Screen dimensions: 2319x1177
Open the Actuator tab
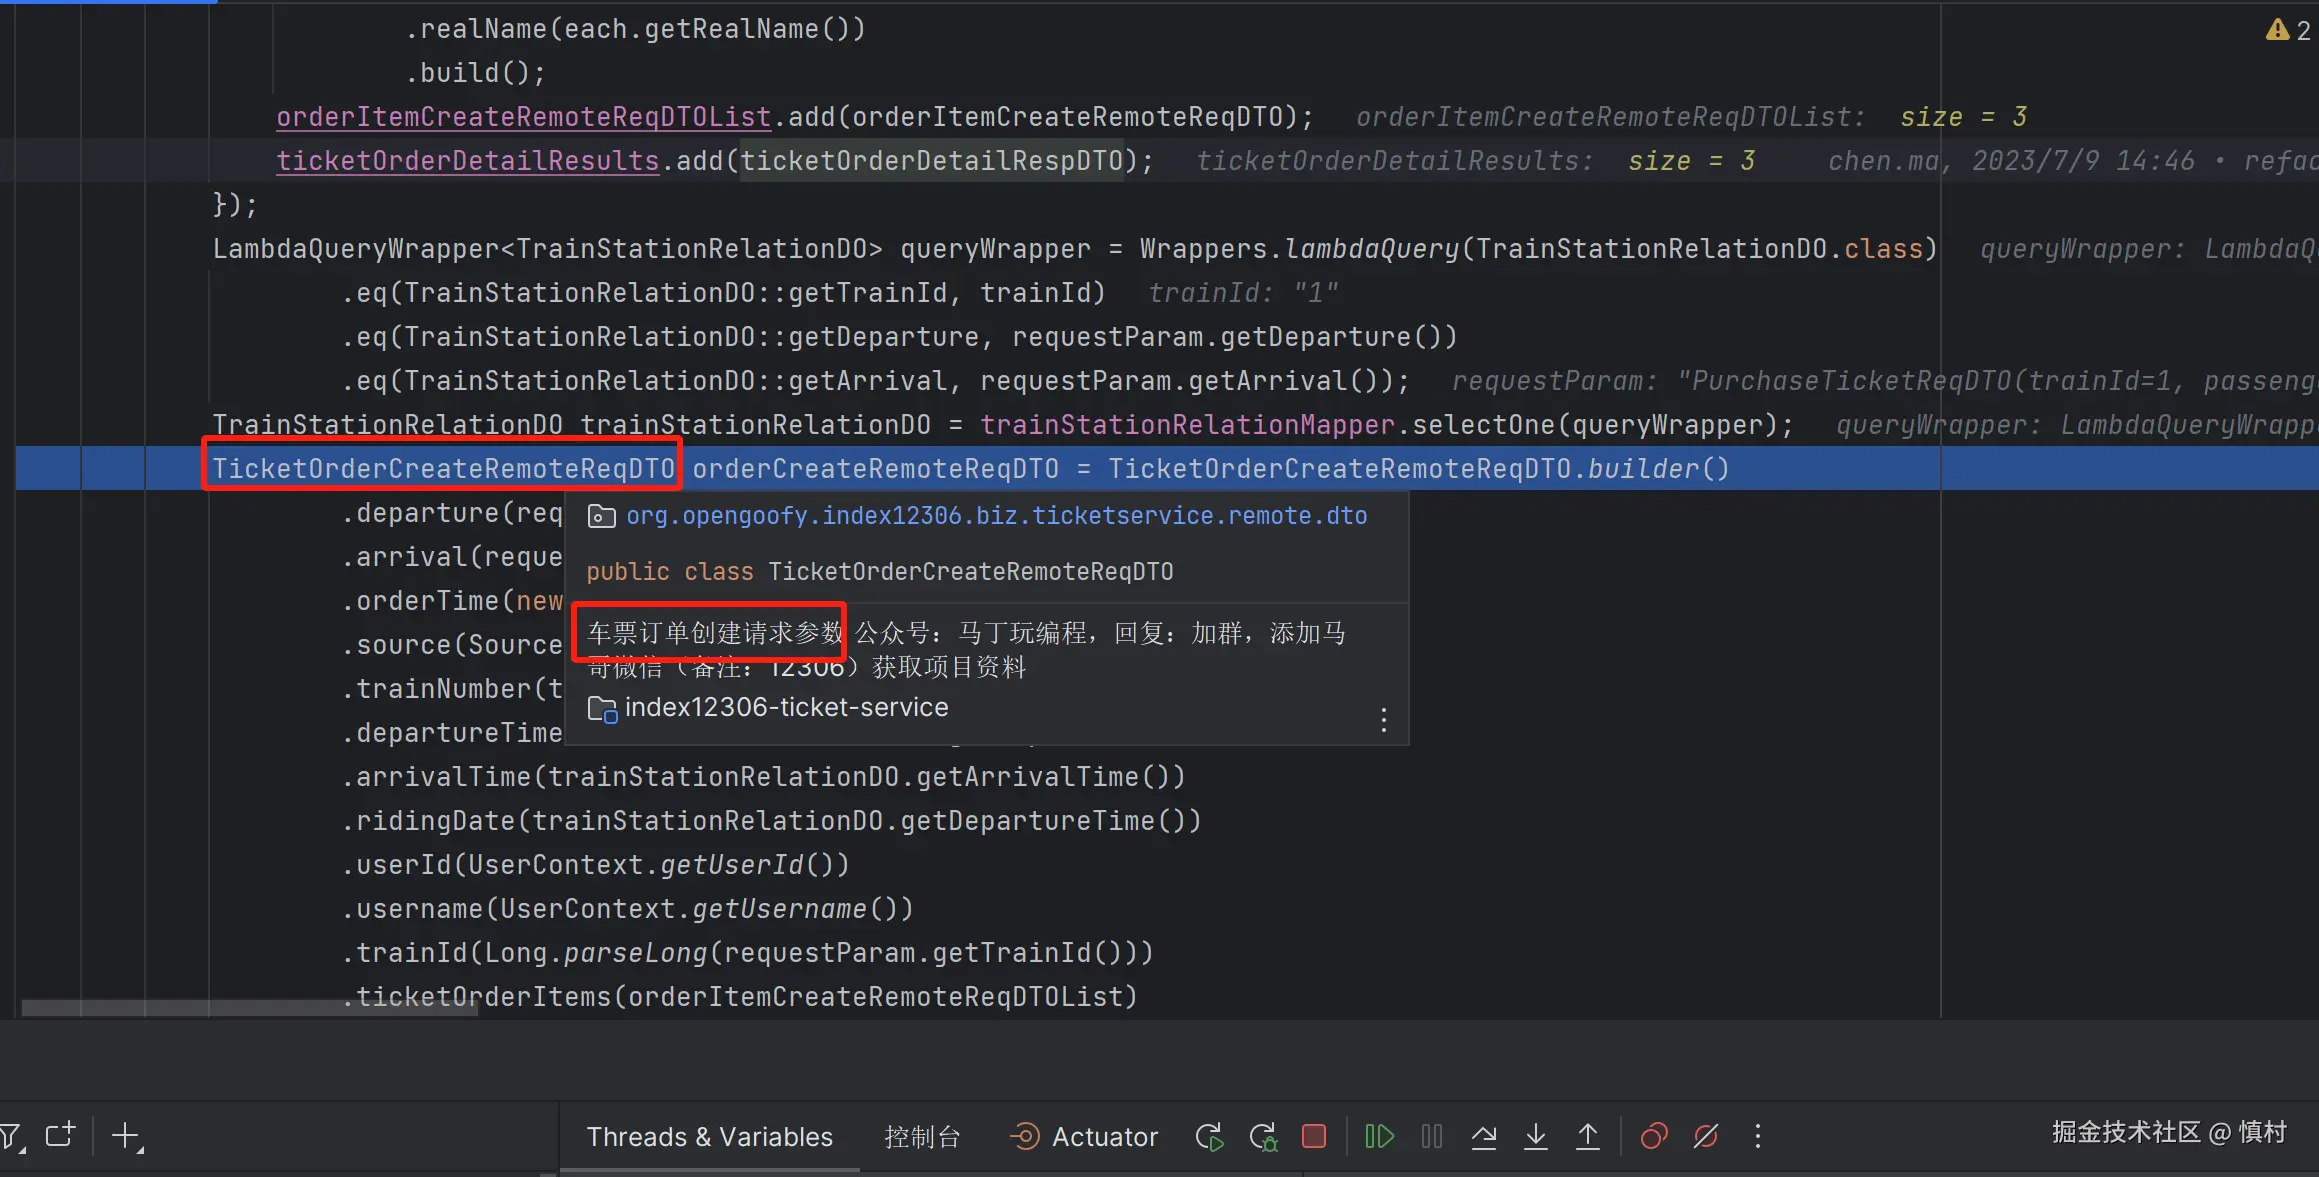(x=1085, y=1137)
